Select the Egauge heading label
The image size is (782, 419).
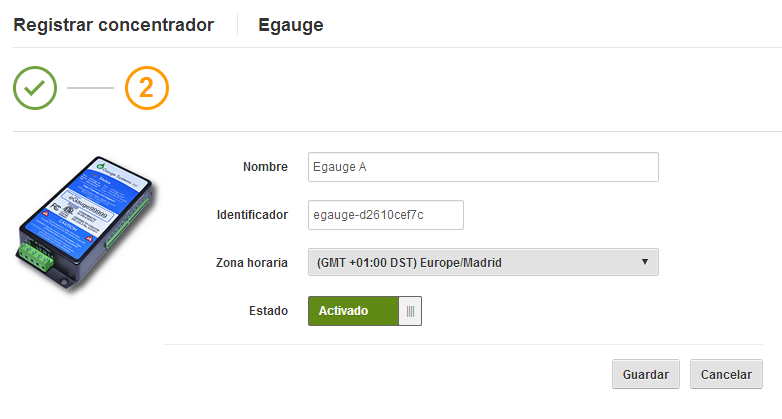click(x=291, y=25)
